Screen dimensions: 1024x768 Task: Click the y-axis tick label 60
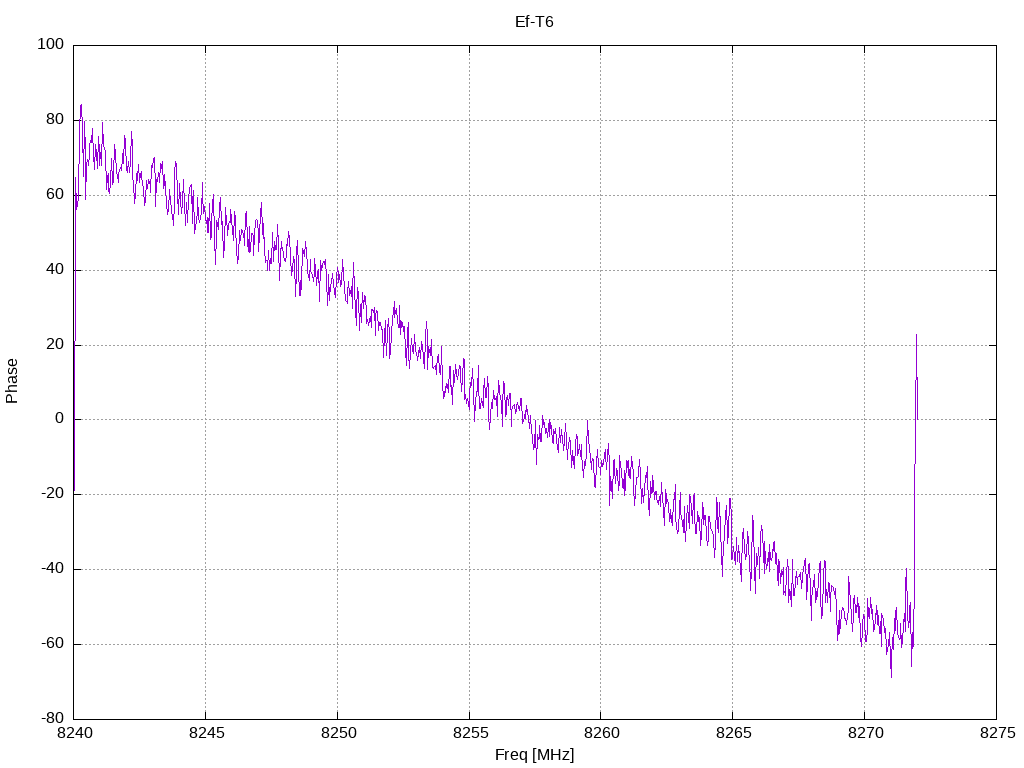[x=55, y=195]
